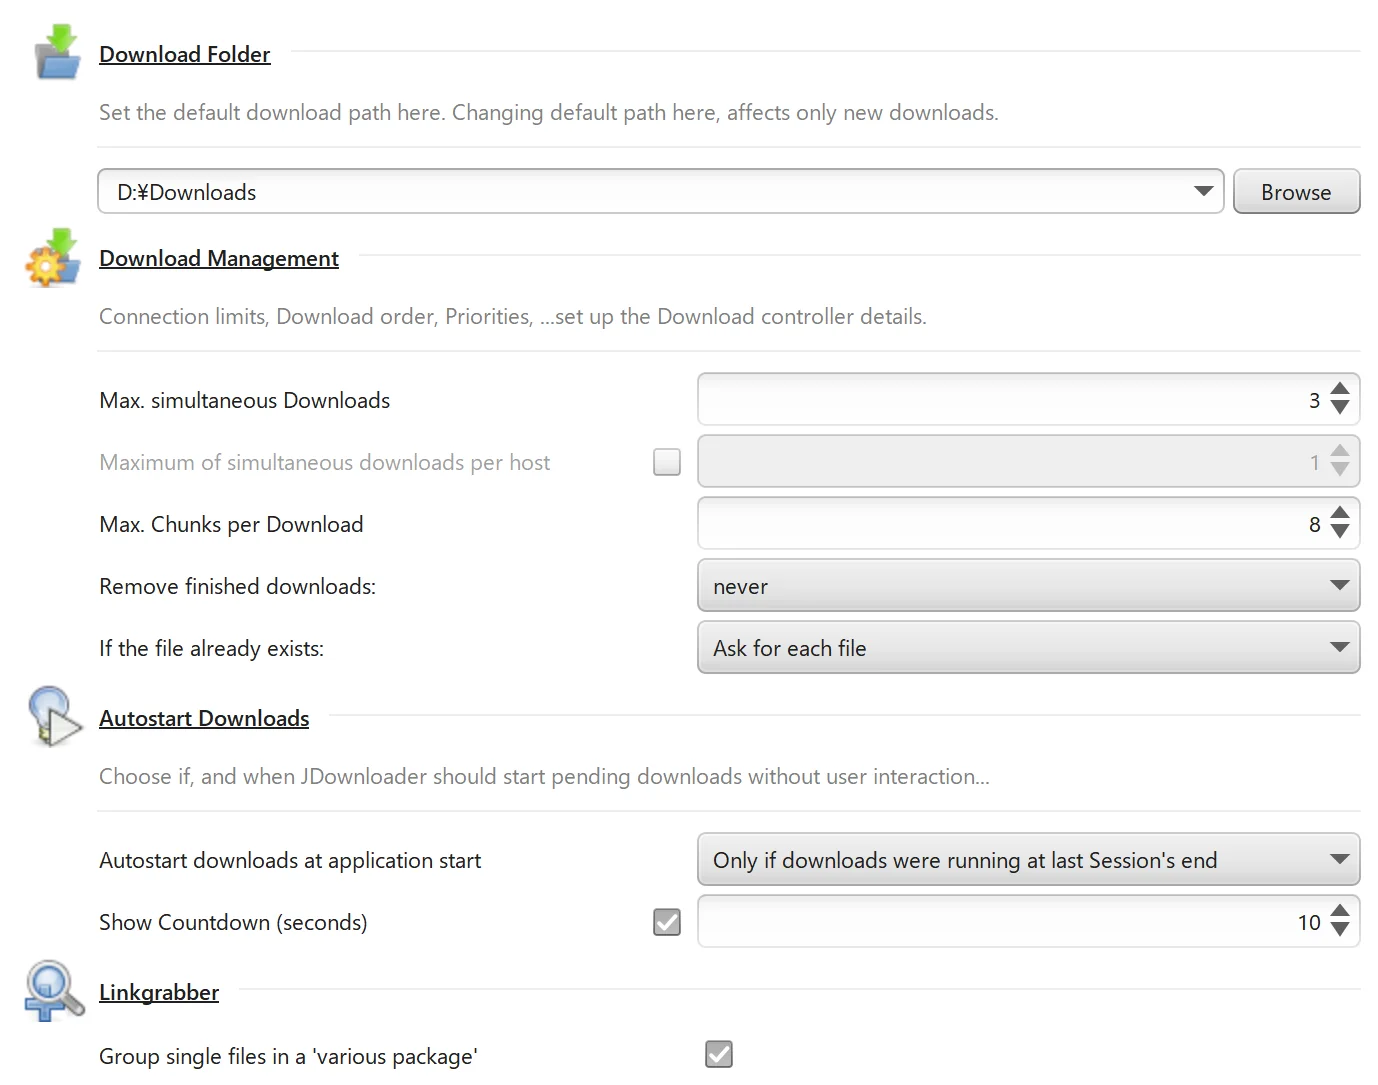
Task: Click the D:\Downloads path input field
Action: (x=600, y=191)
